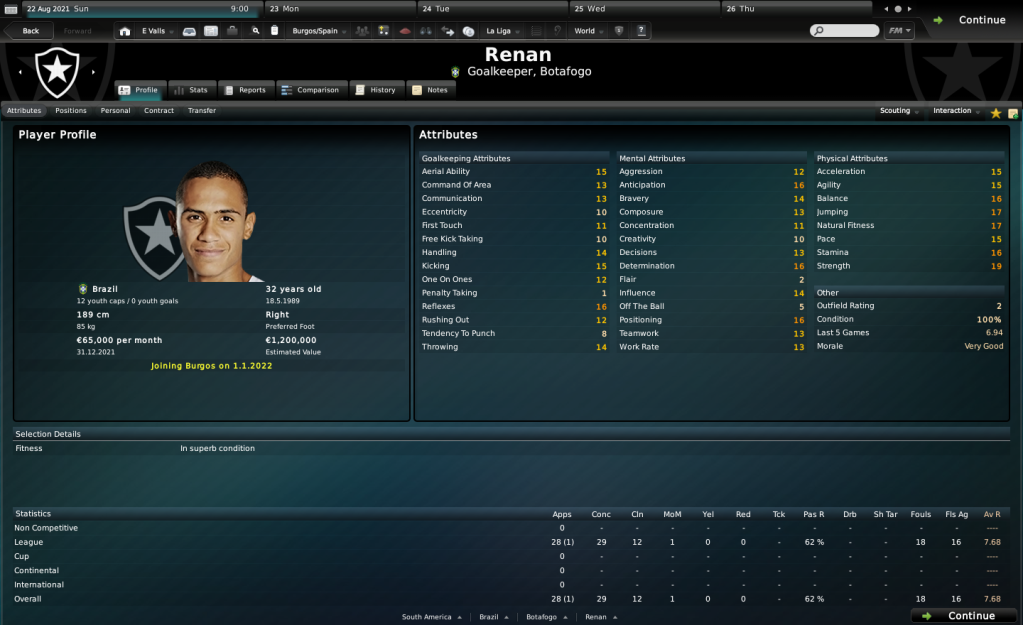Click Continue button at bottom right
Screen dimensions: 1023x625
964,616
